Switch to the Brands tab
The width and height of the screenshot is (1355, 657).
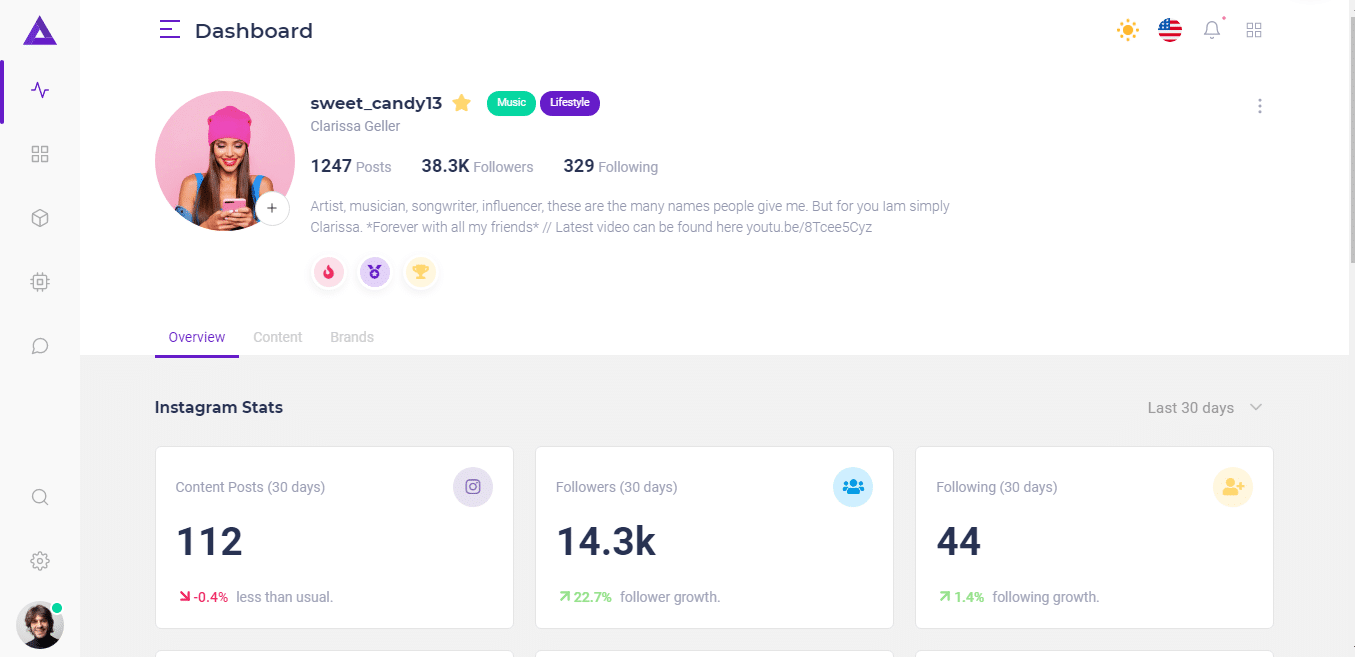[x=351, y=337]
